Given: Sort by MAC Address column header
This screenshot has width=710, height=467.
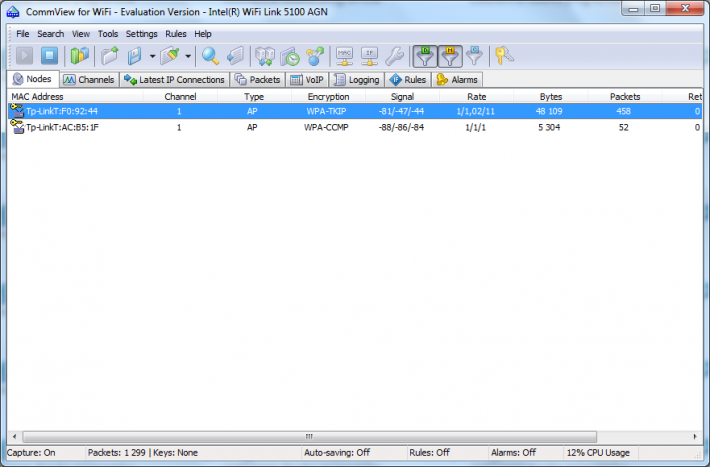Looking at the screenshot, I should point(75,96).
